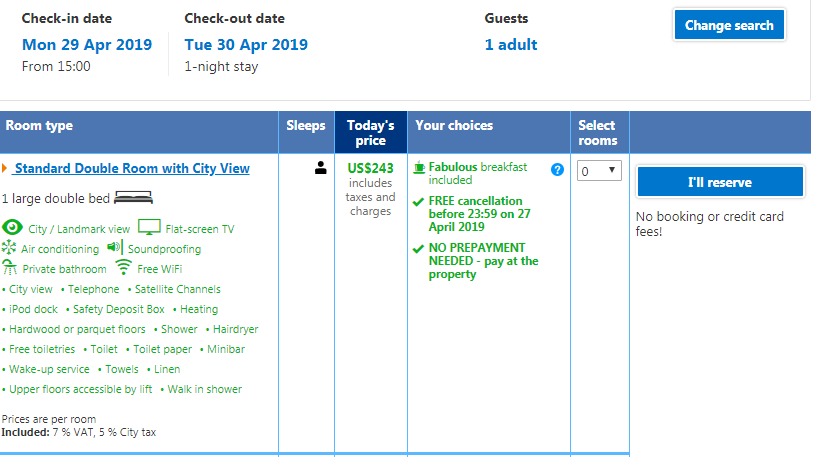This screenshot has width=826, height=457.
Task: Click the large double bed icon
Action: (132, 198)
